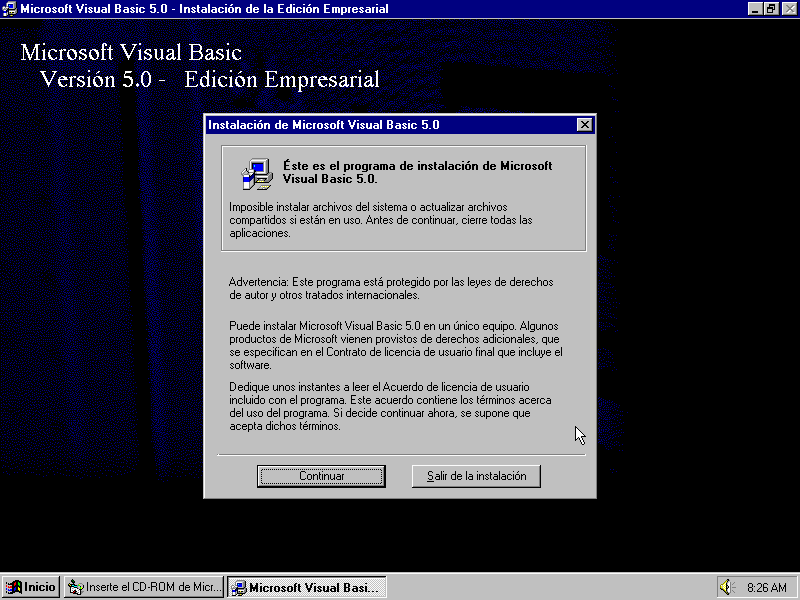Open the Inicio start menu
Image resolution: width=800 pixels, height=600 pixels.
click(x=31, y=587)
